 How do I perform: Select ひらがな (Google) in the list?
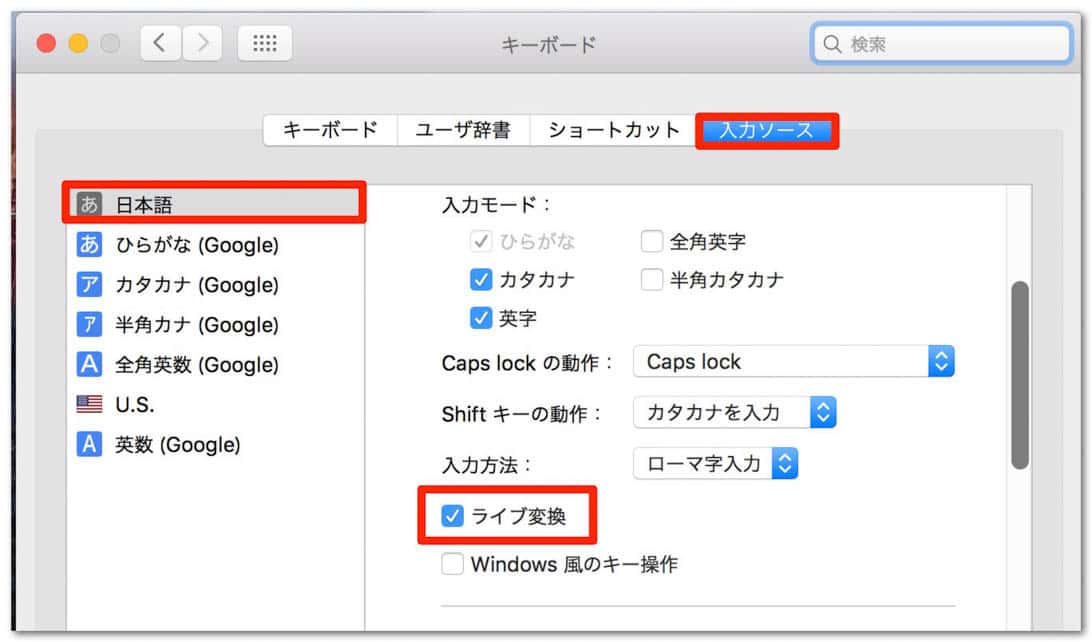pyautogui.click(x=214, y=244)
